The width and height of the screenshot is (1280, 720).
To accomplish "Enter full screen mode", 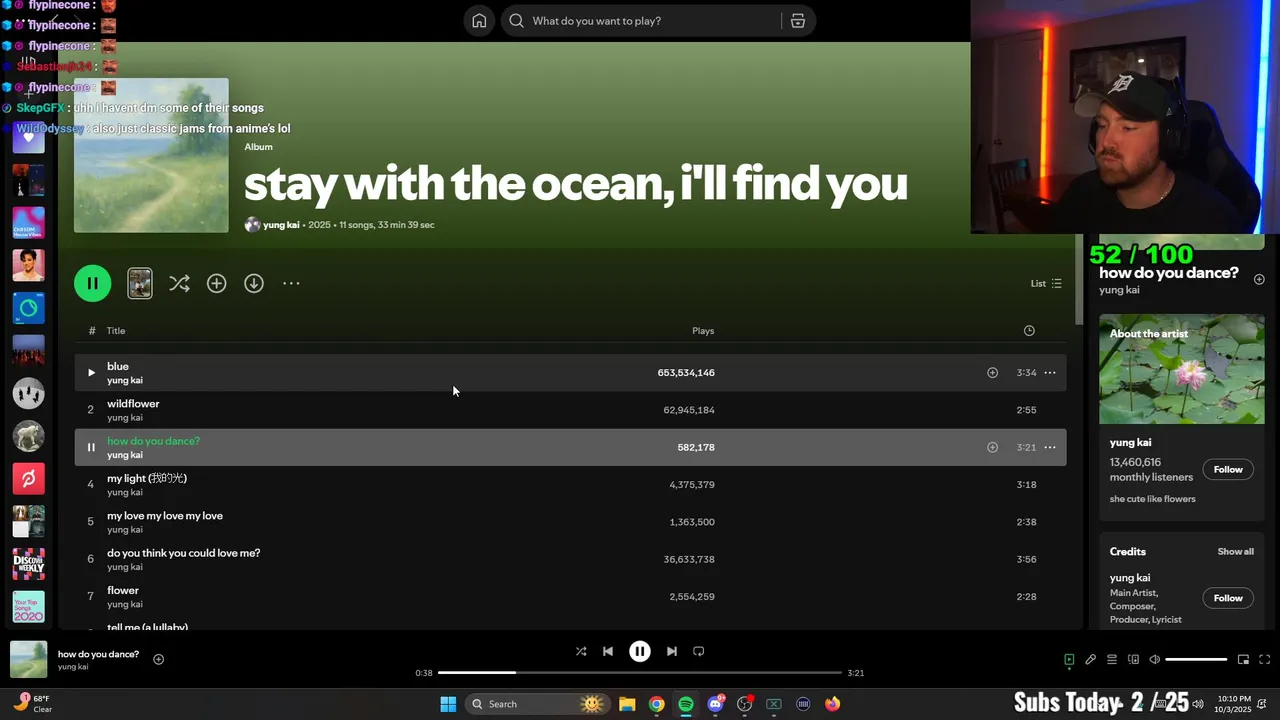I will point(1265,660).
